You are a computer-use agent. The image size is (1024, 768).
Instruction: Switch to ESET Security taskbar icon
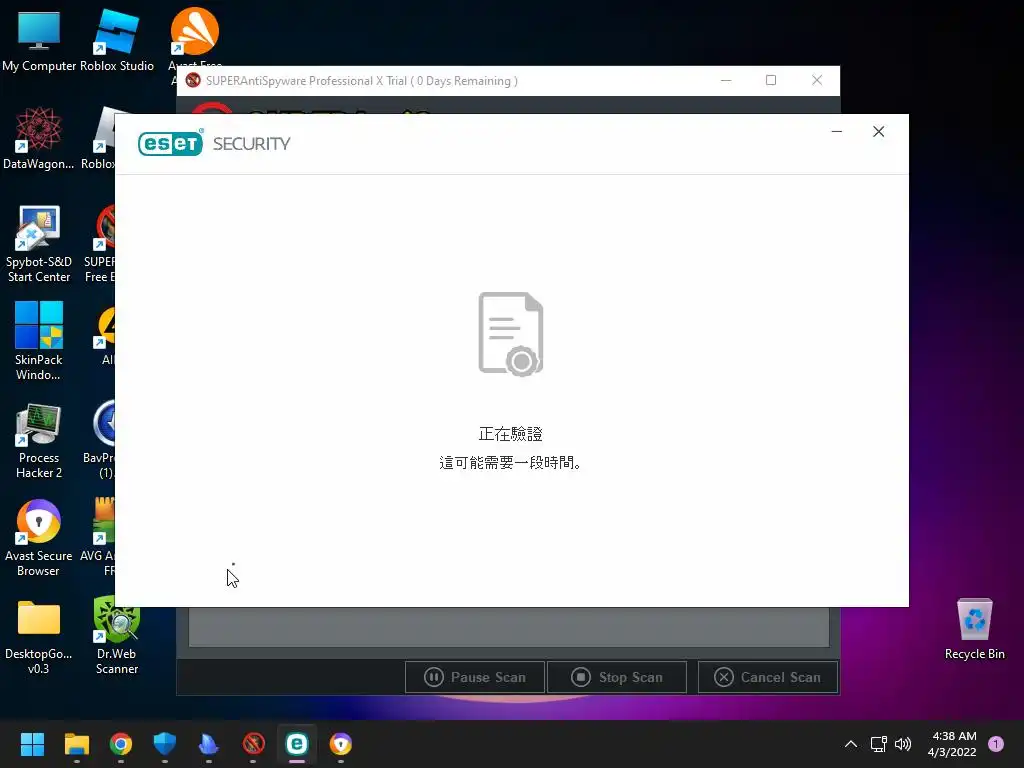tap(297, 744)
